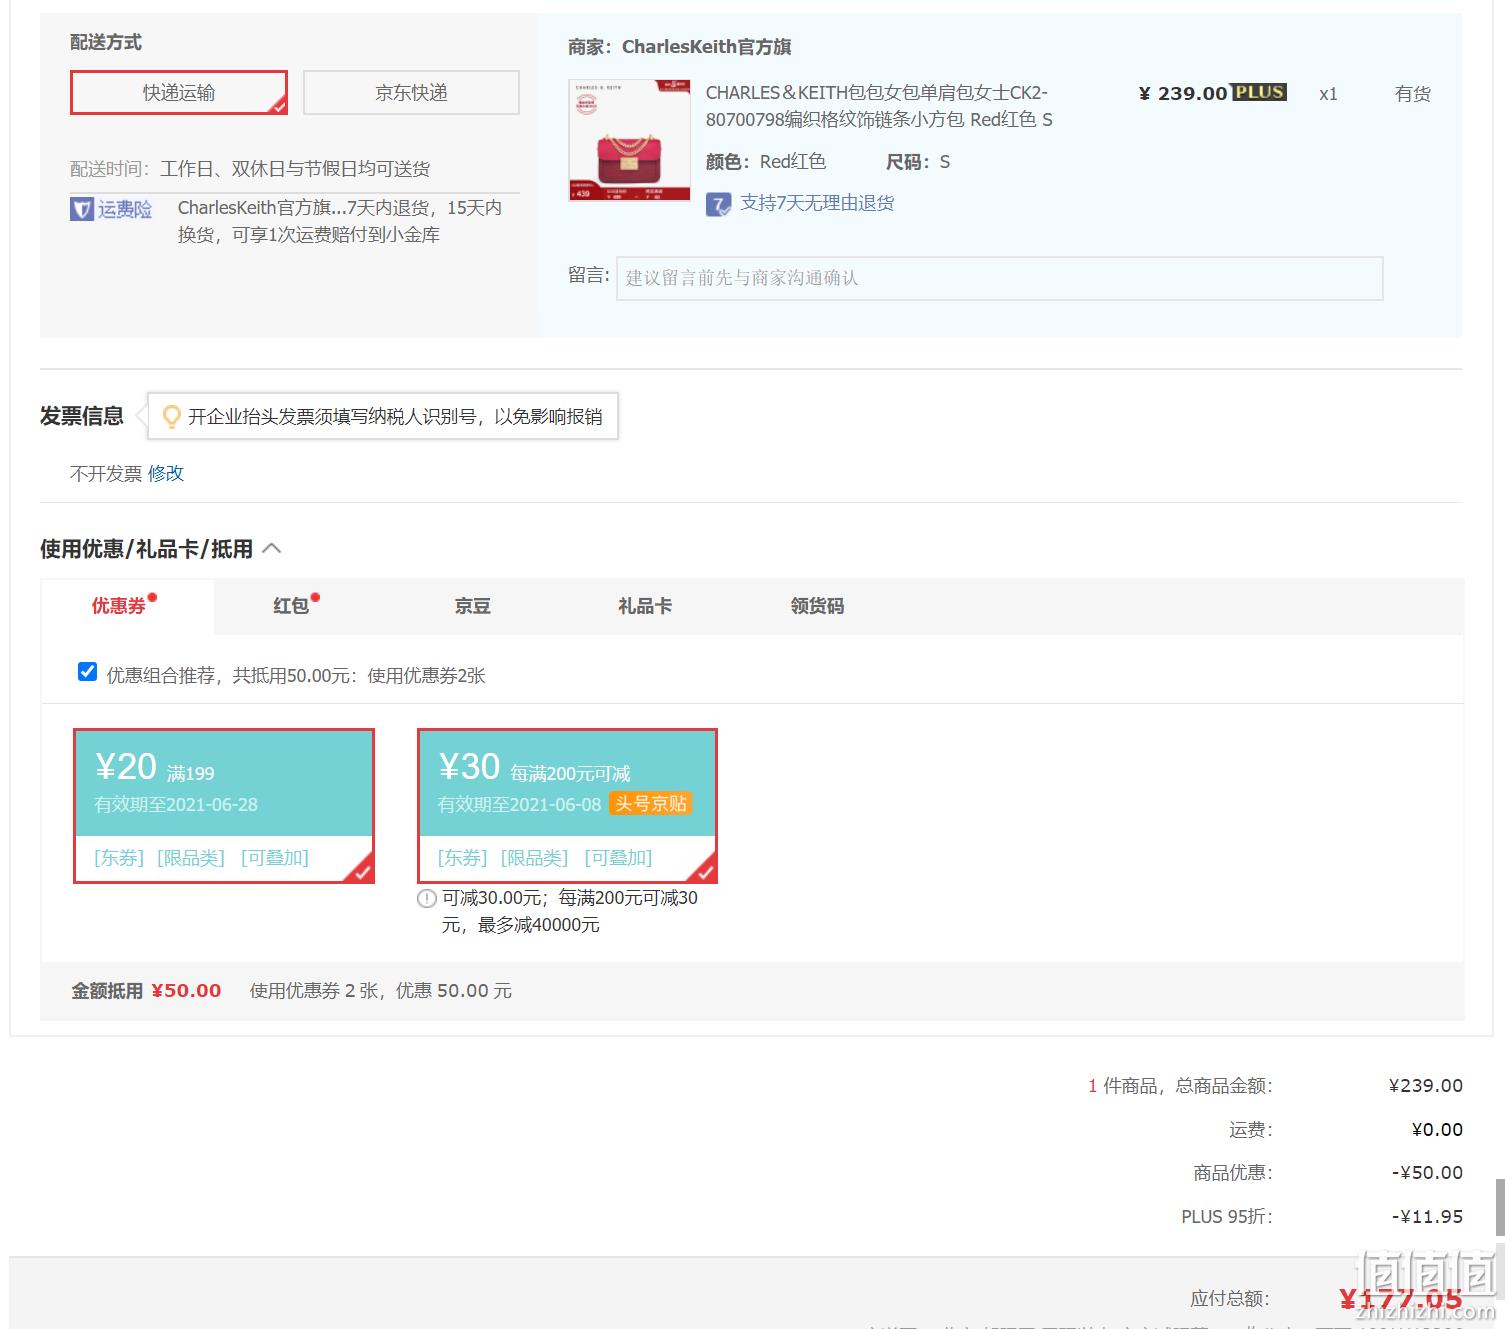Choose 京东快递 delivery option
Image resolution: width=1505 pixels, height=1329 pixels.
tap(411, 93)
